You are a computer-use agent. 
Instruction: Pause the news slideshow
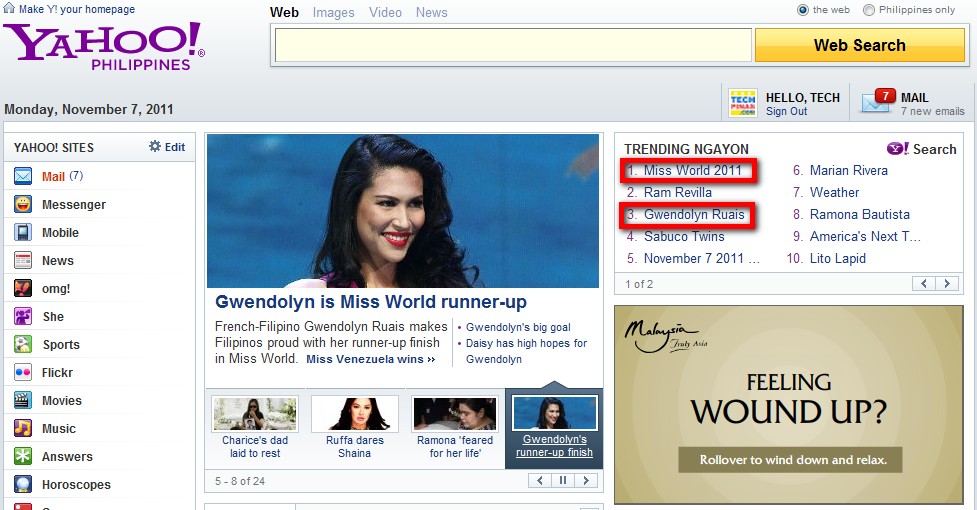[563, 480]
